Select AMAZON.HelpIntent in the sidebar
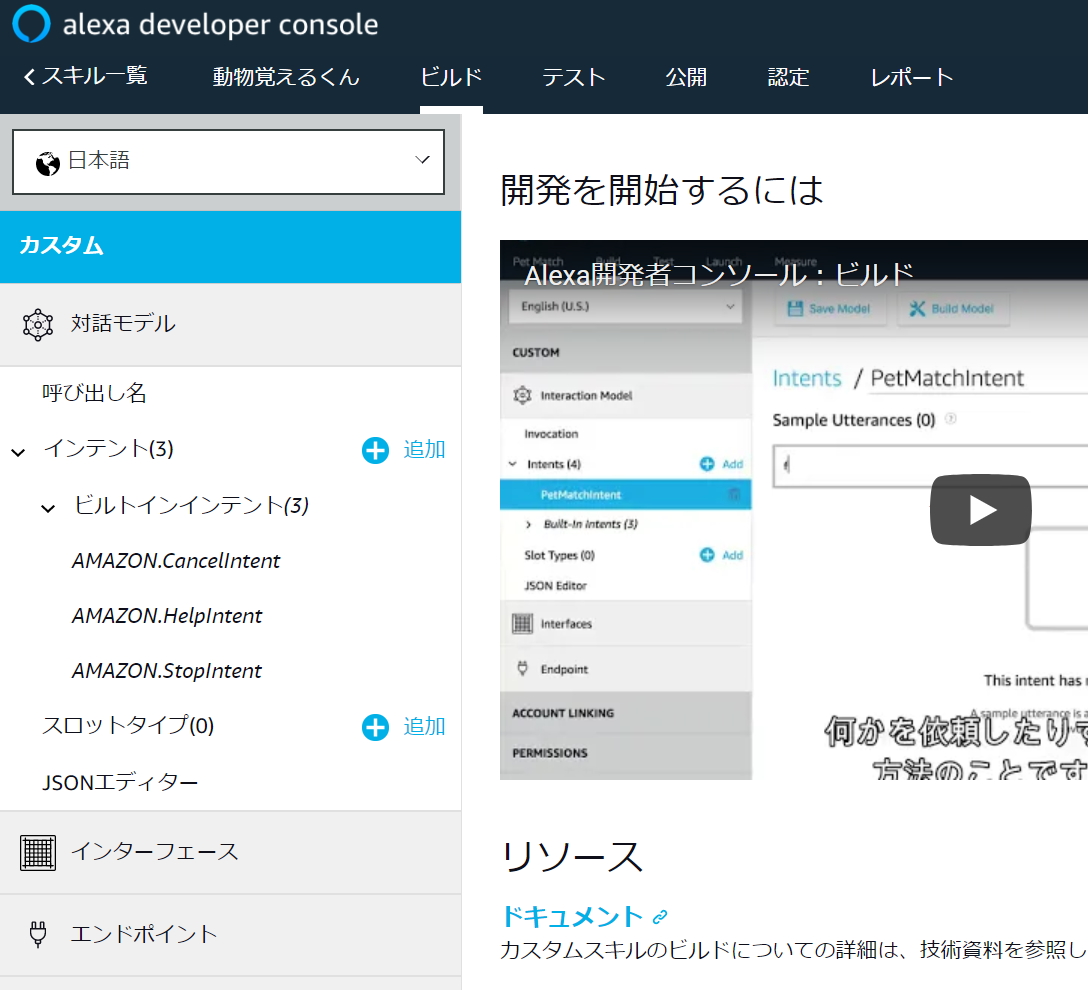Viewport: 1088px width, 990px height. coord(167,616)
